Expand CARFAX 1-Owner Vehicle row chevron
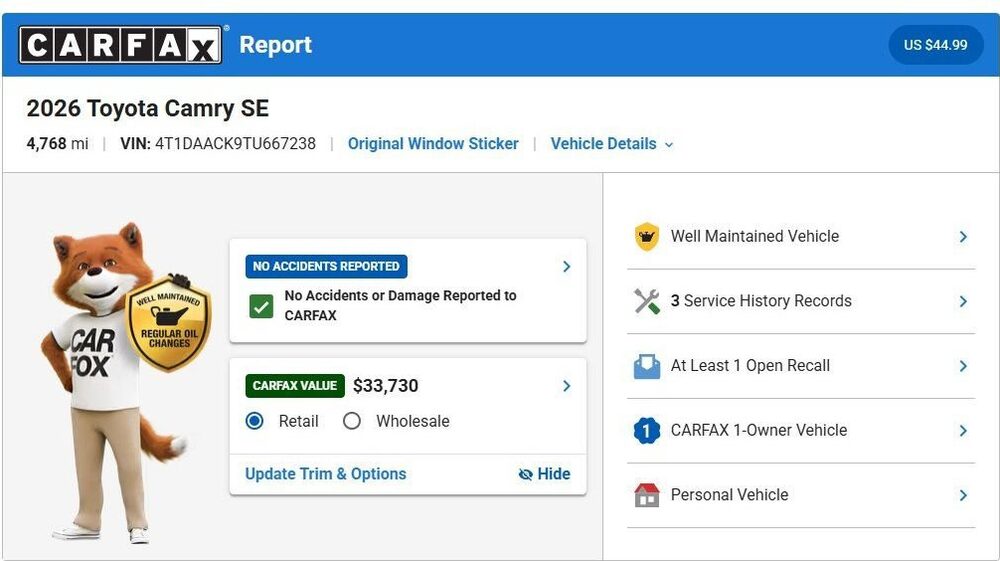This screenshot has width=1000, height=561. pos(963,431)
